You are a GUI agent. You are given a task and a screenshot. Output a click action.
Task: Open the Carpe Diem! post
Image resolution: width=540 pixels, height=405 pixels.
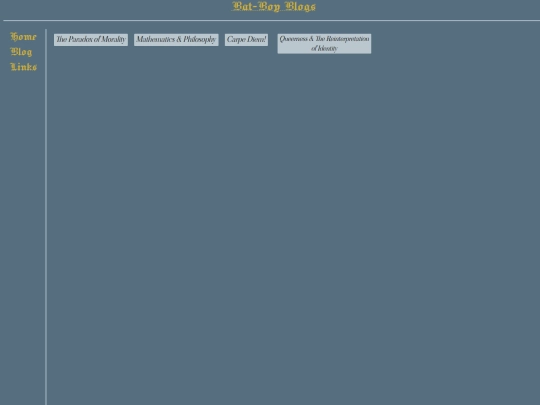(246, 40)
